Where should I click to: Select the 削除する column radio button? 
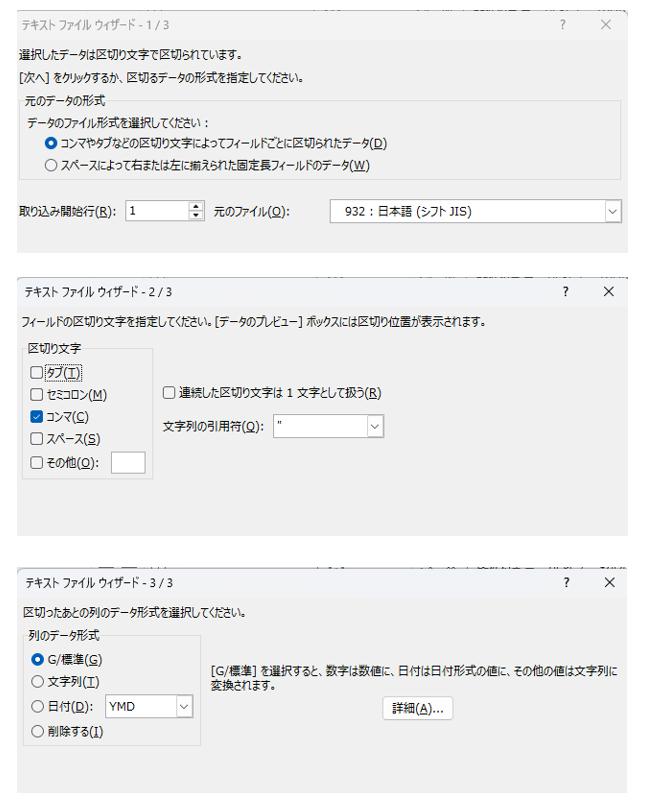38,731
